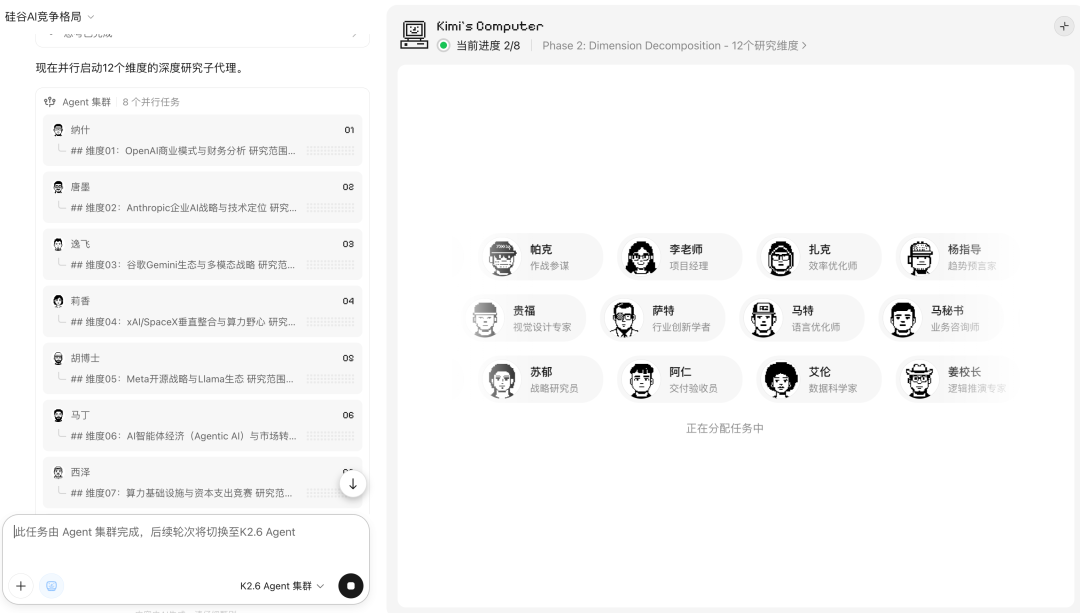The width and height of the screenshot is (1080, 613).
Task: Open 纳什 维度01 OpenAI task item
Action: tap(203, 140)
